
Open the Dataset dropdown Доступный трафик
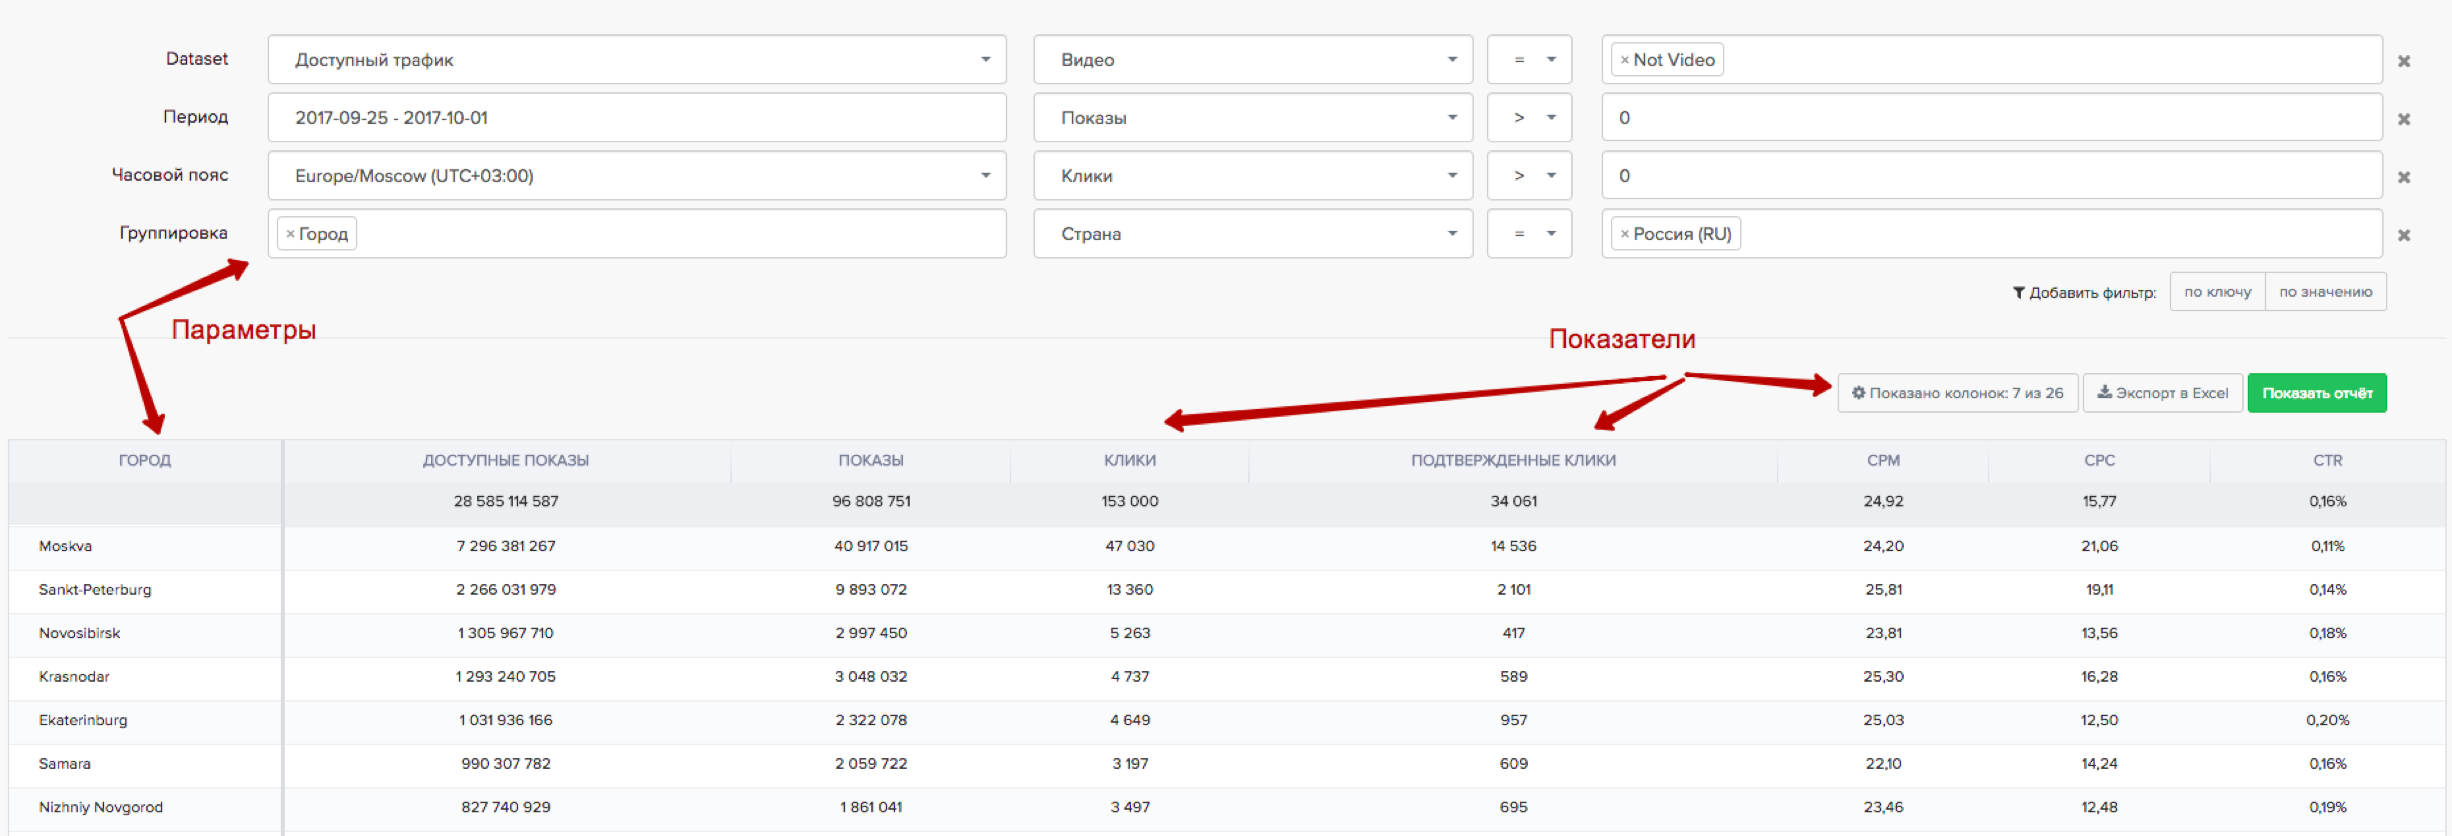(637, 60)
